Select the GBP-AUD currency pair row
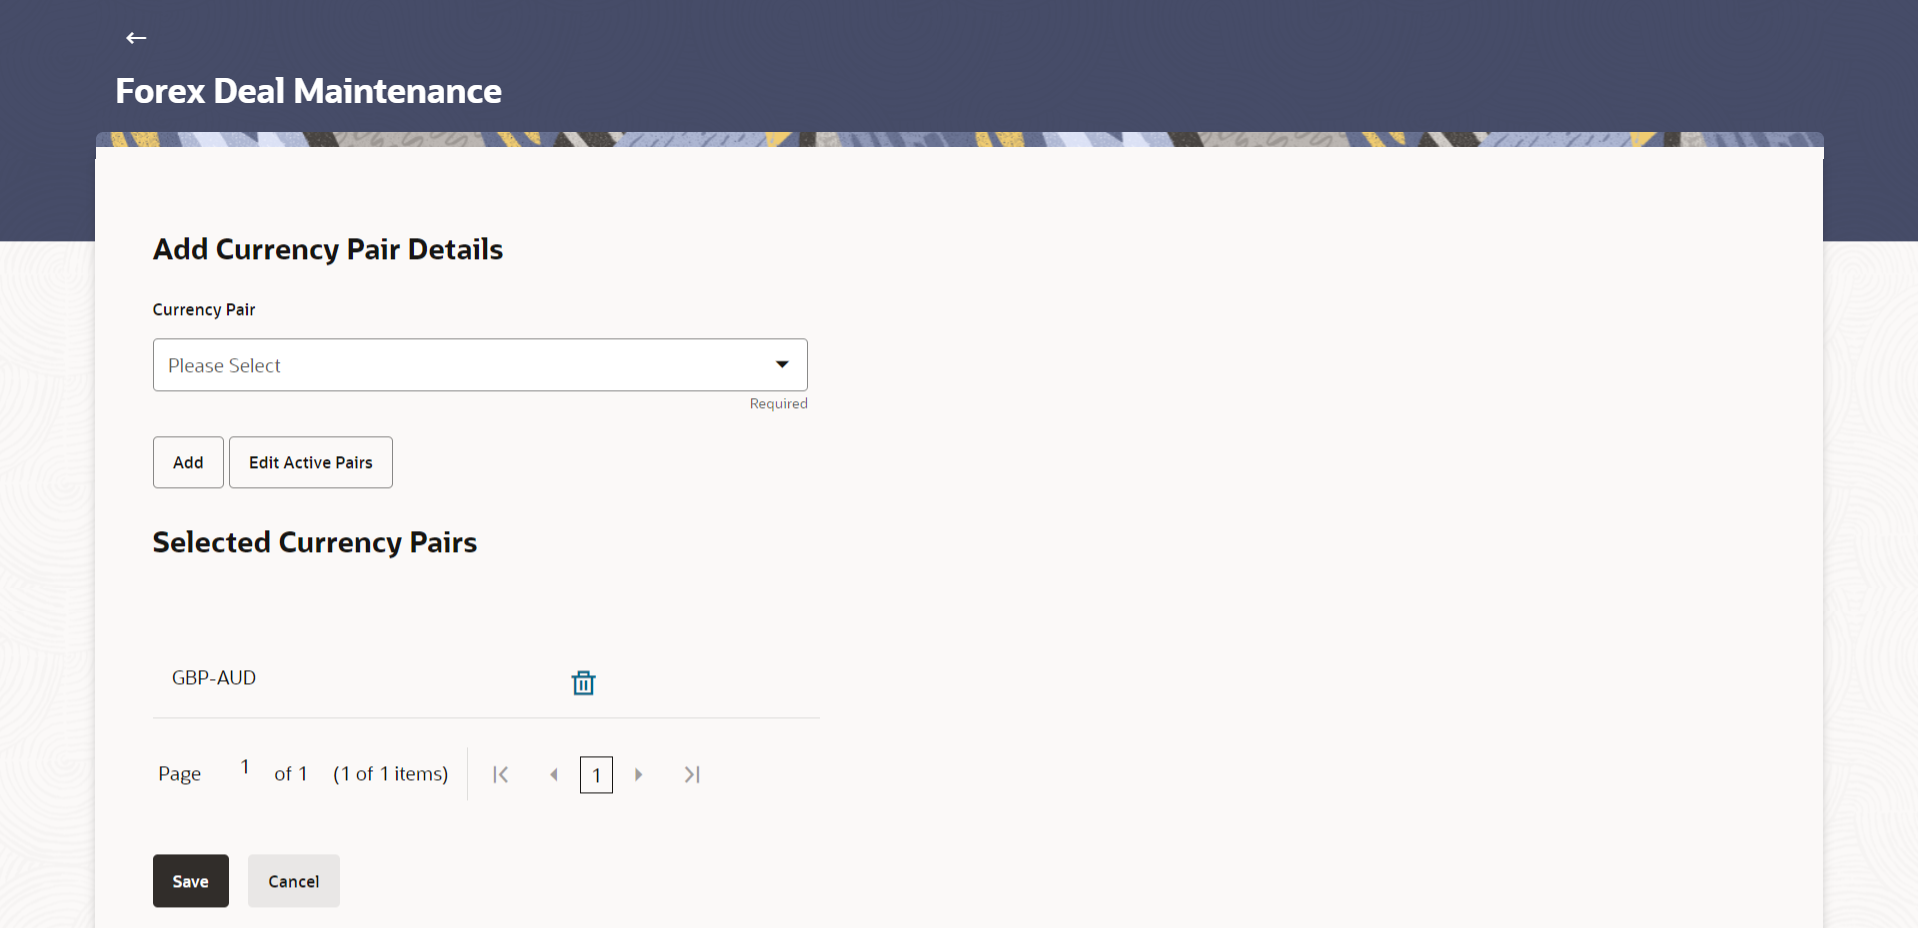1920x936 pixels. [x=486, y=679]
